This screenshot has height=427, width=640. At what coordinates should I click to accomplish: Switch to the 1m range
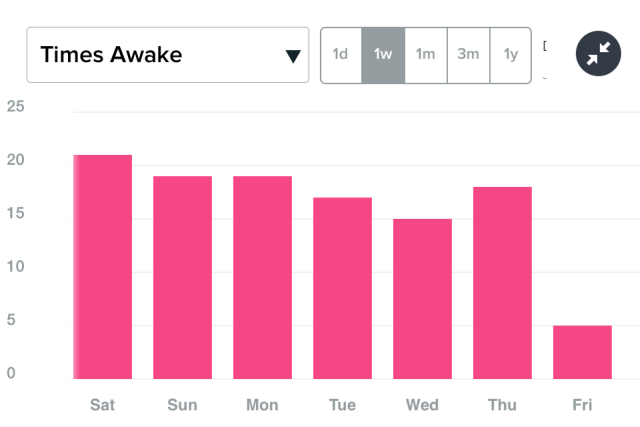tap(426, 55)
